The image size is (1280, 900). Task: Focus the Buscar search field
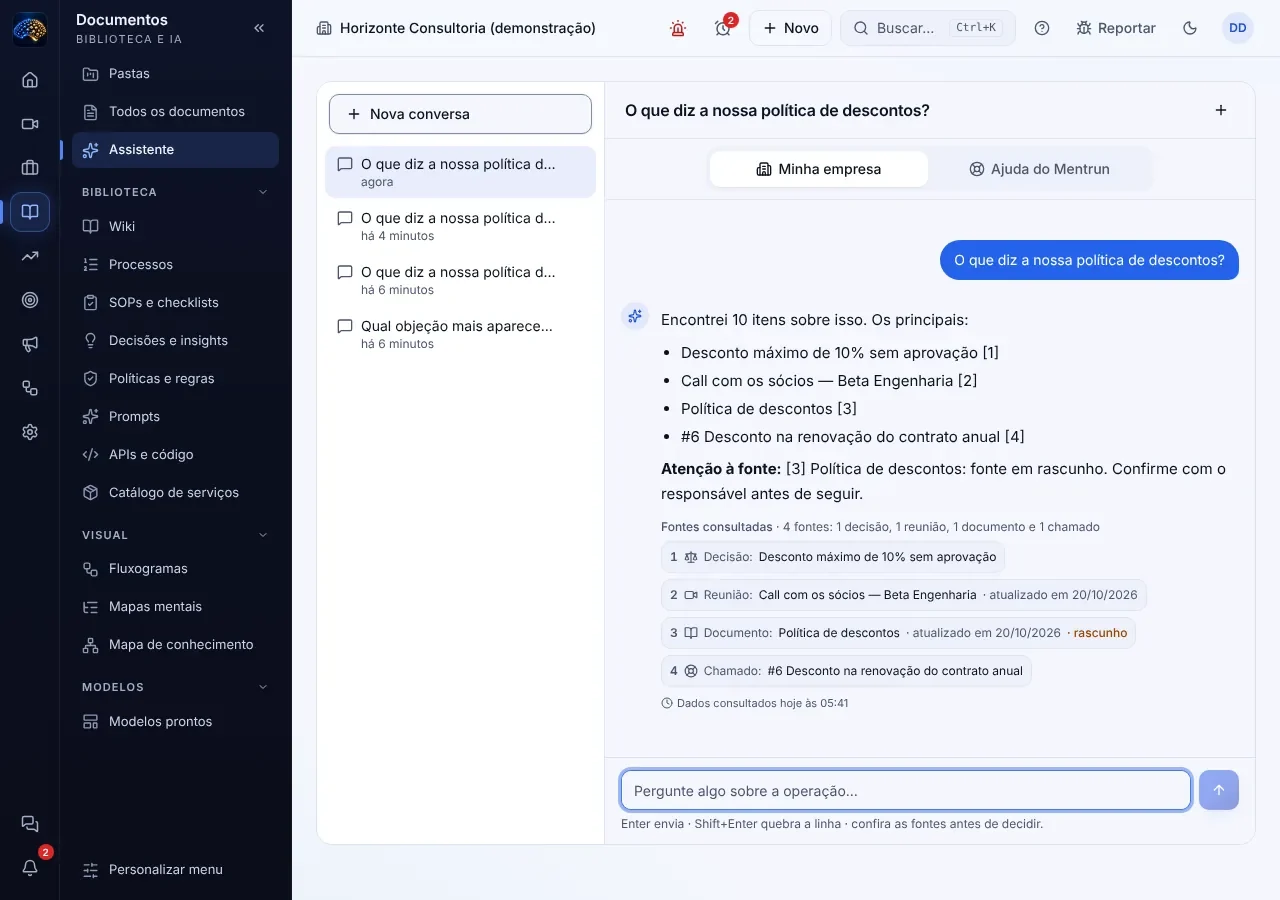pyautogui.click(x=928, y=28)
